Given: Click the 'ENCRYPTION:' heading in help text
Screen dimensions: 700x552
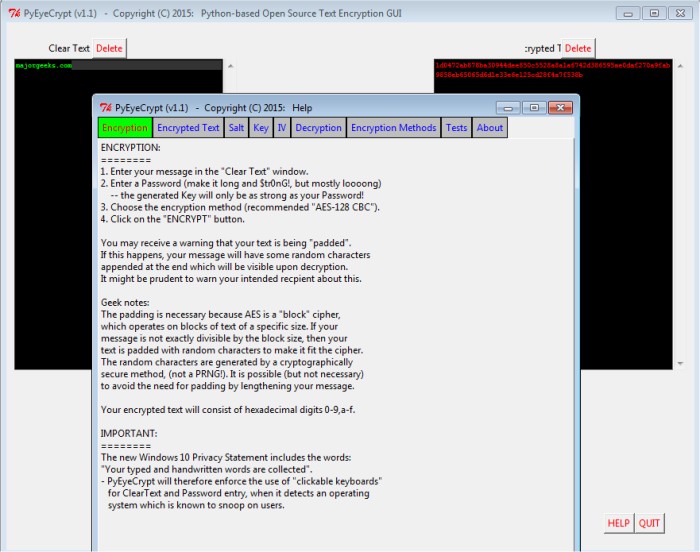Looking at the screenshot, I should pyautogui.click(x=130, y=148).
